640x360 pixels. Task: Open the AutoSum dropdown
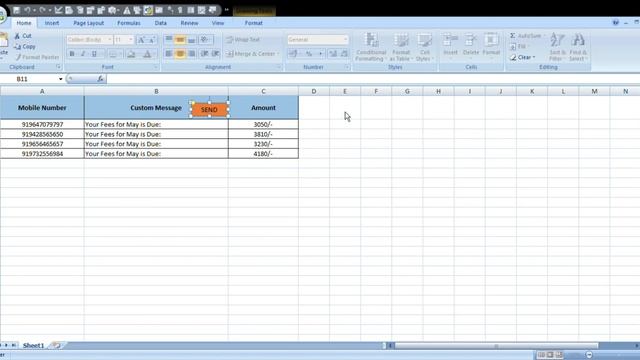click(544, 36)
